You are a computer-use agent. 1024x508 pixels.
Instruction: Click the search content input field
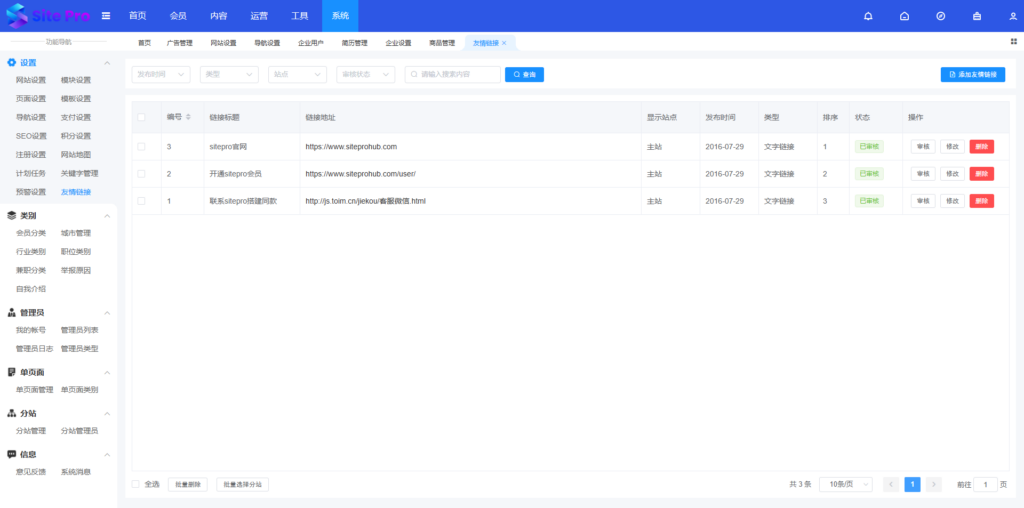pos(453,74)
